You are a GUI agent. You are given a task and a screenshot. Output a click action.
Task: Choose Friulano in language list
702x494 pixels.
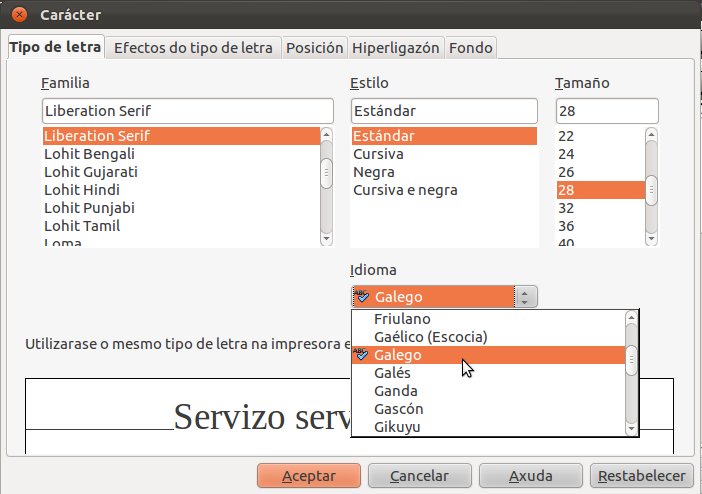point(488,319)
